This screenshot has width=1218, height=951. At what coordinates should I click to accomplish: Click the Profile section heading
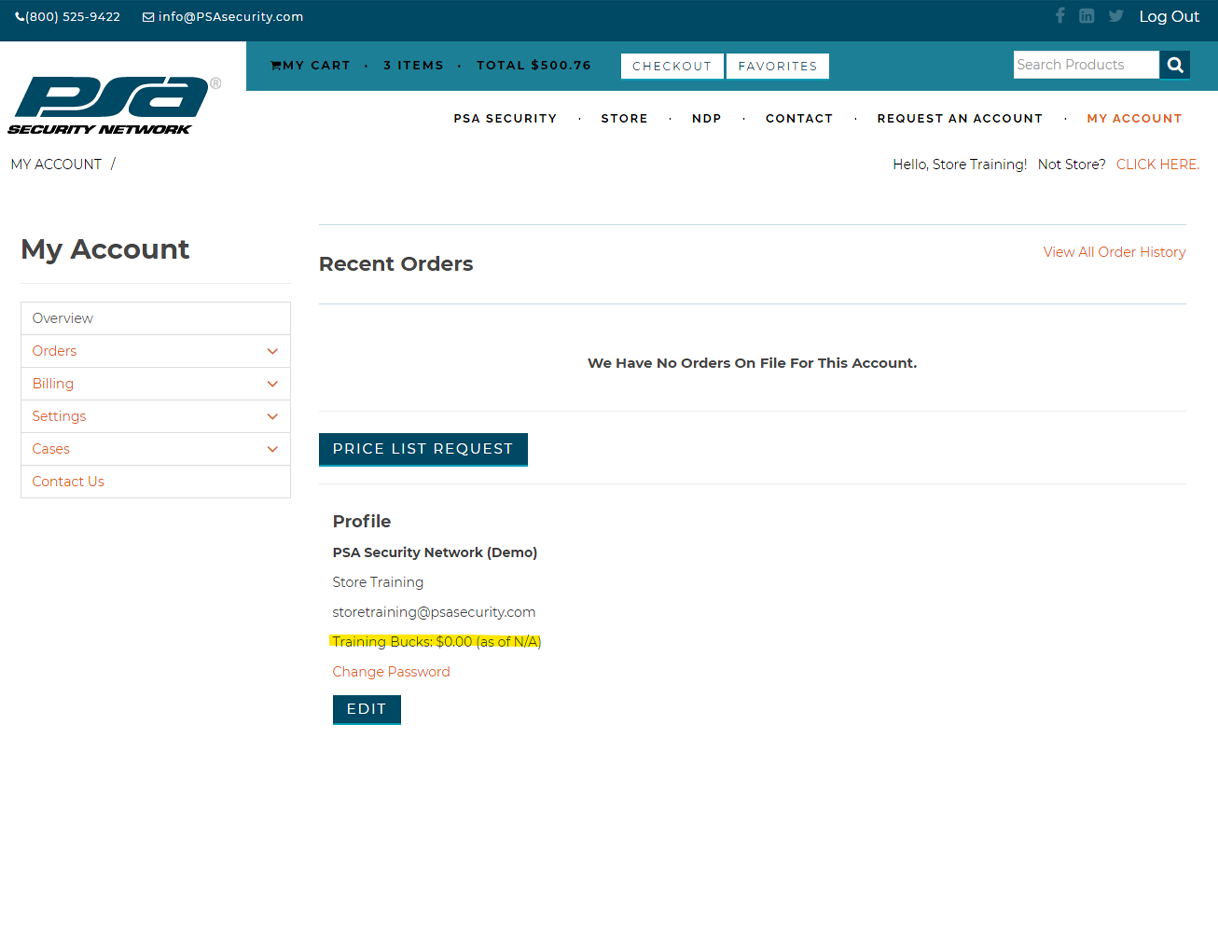click(x=362, y=521)
